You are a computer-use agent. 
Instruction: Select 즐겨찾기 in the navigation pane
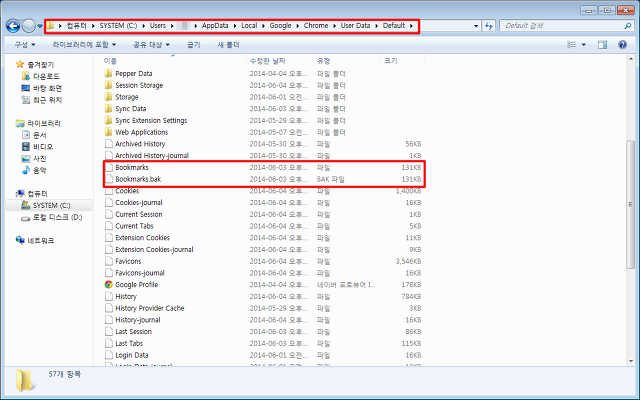[40, 64]
